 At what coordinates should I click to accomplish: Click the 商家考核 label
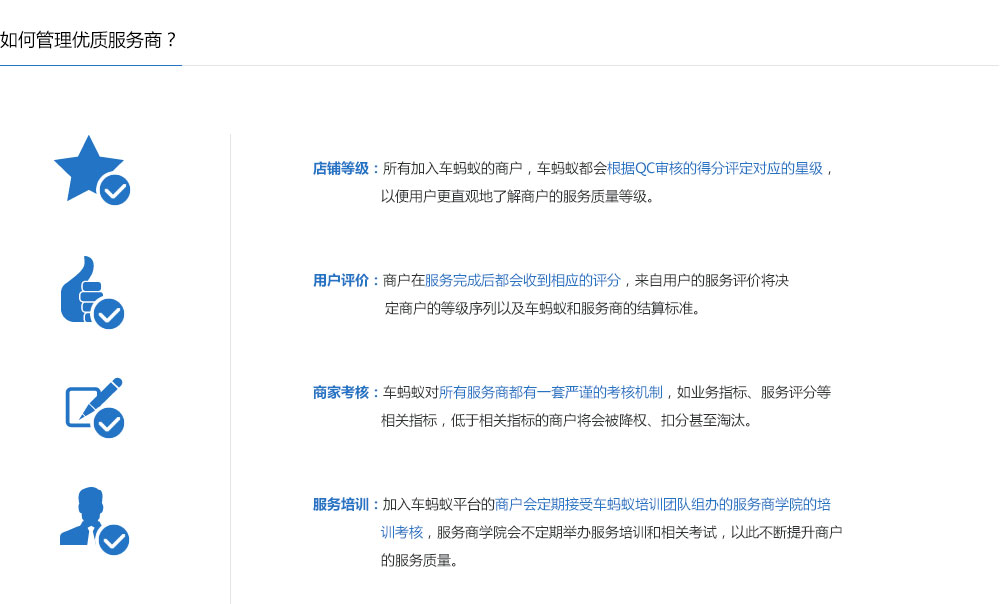click(x=341, y=392)
